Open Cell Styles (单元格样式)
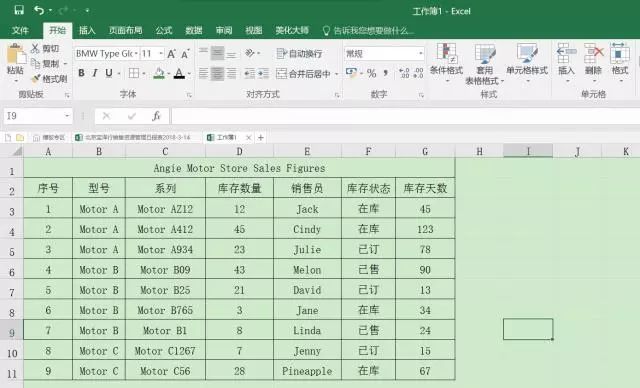 tap(527, 63)
